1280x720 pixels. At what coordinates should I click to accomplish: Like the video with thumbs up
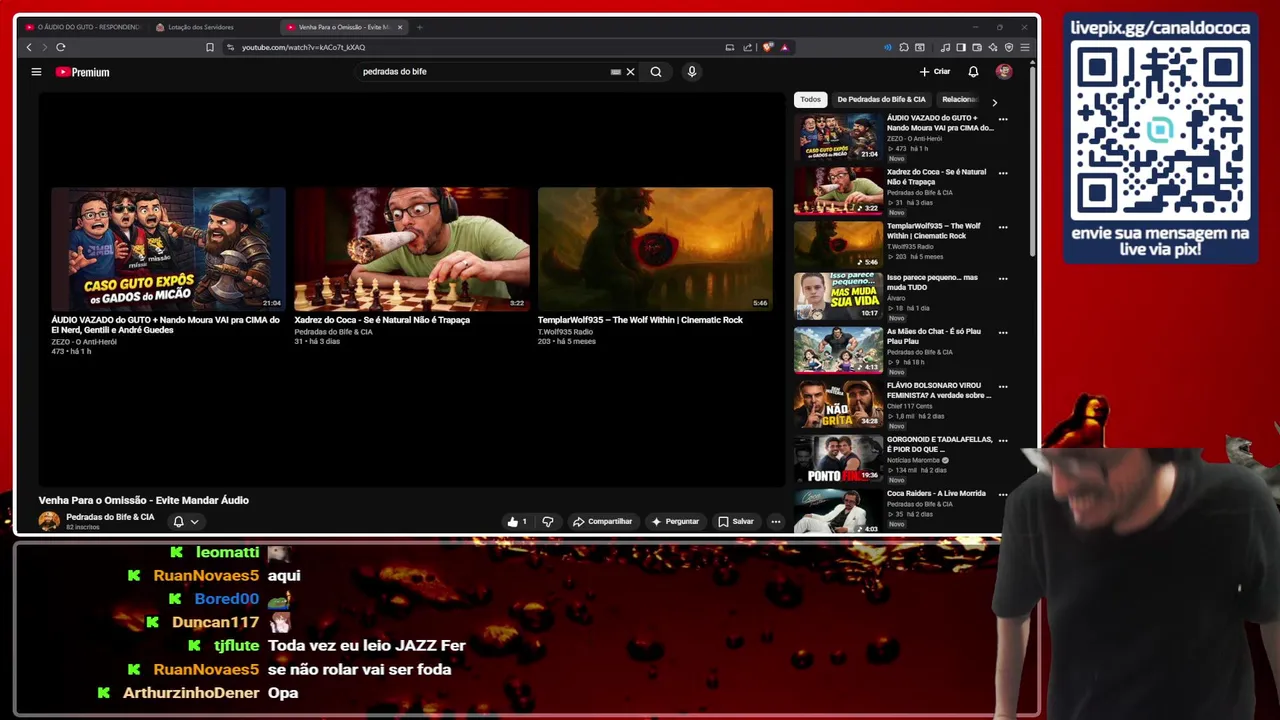click(x=517, y=521)
